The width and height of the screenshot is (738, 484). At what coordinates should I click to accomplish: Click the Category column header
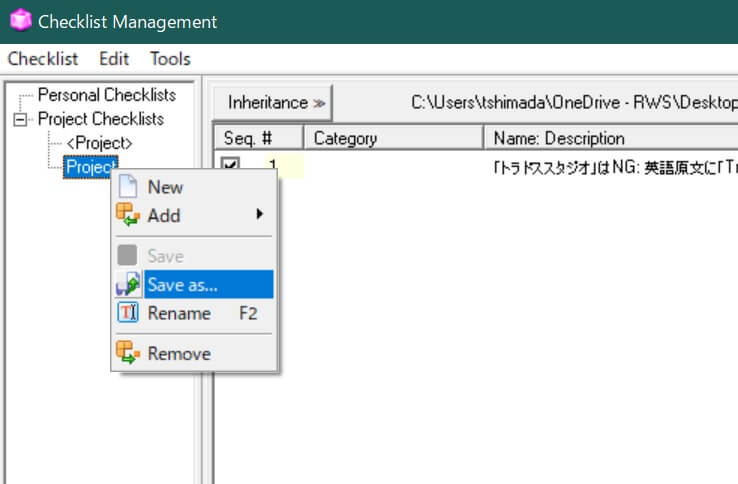(345, 139)
